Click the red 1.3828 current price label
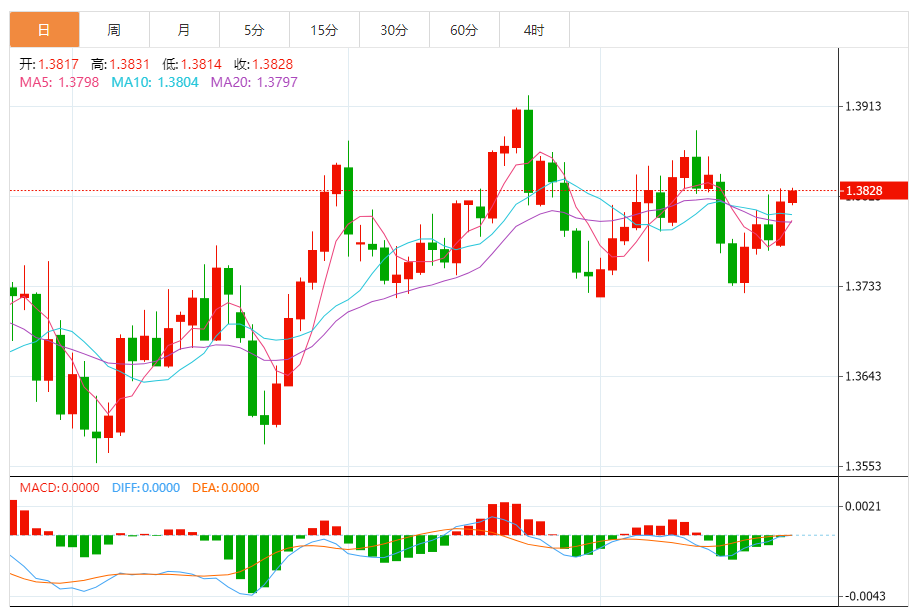Image resolution: width=920 pixels, height=607 pixels. click(x=874, y=191)
